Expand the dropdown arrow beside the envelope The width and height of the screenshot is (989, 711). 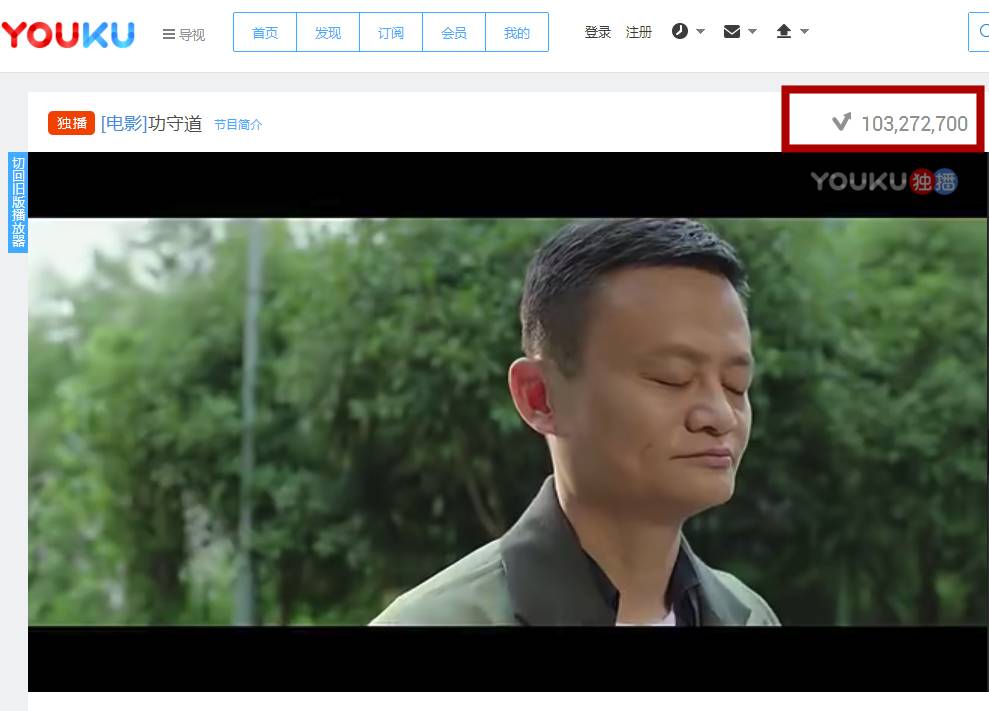[753, 32]
